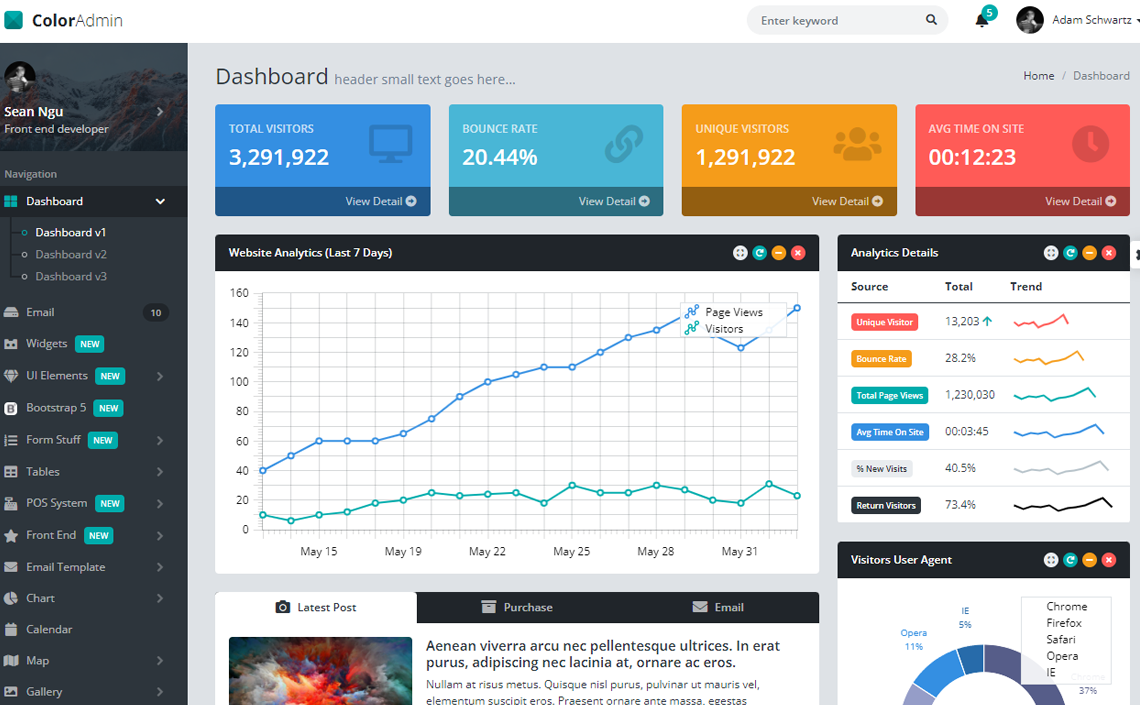1140x705 pixels.
Task: Click Adam Schwartz's profile avatar
Action: coord(1029,20)
